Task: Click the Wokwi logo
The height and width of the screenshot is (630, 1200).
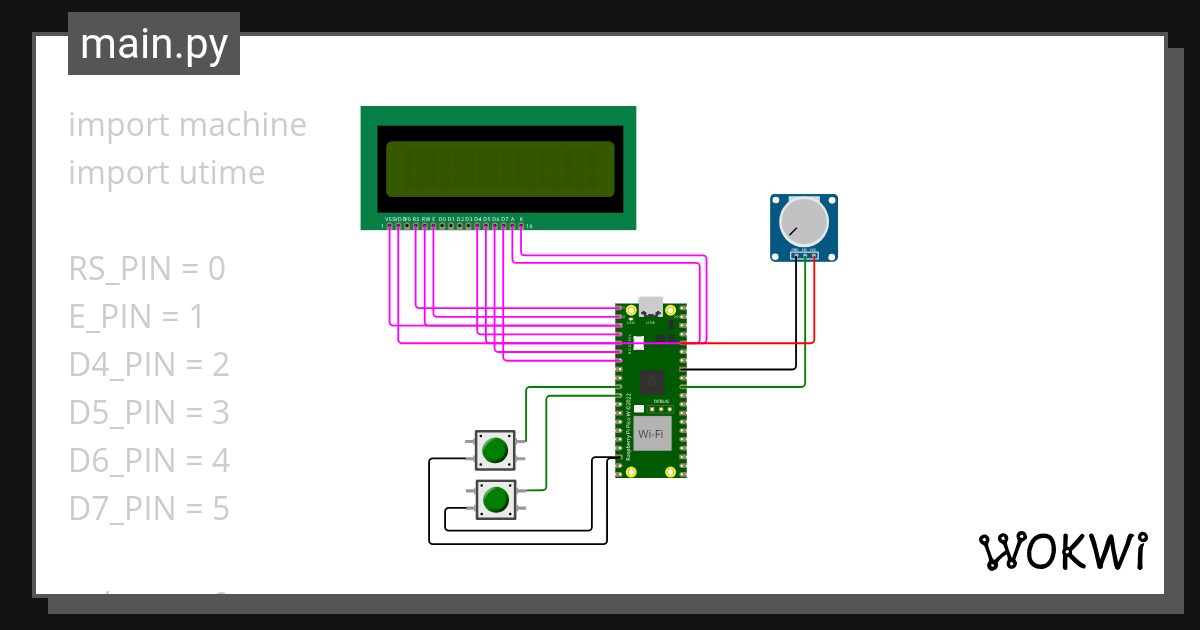Action: pos(1065,550)
